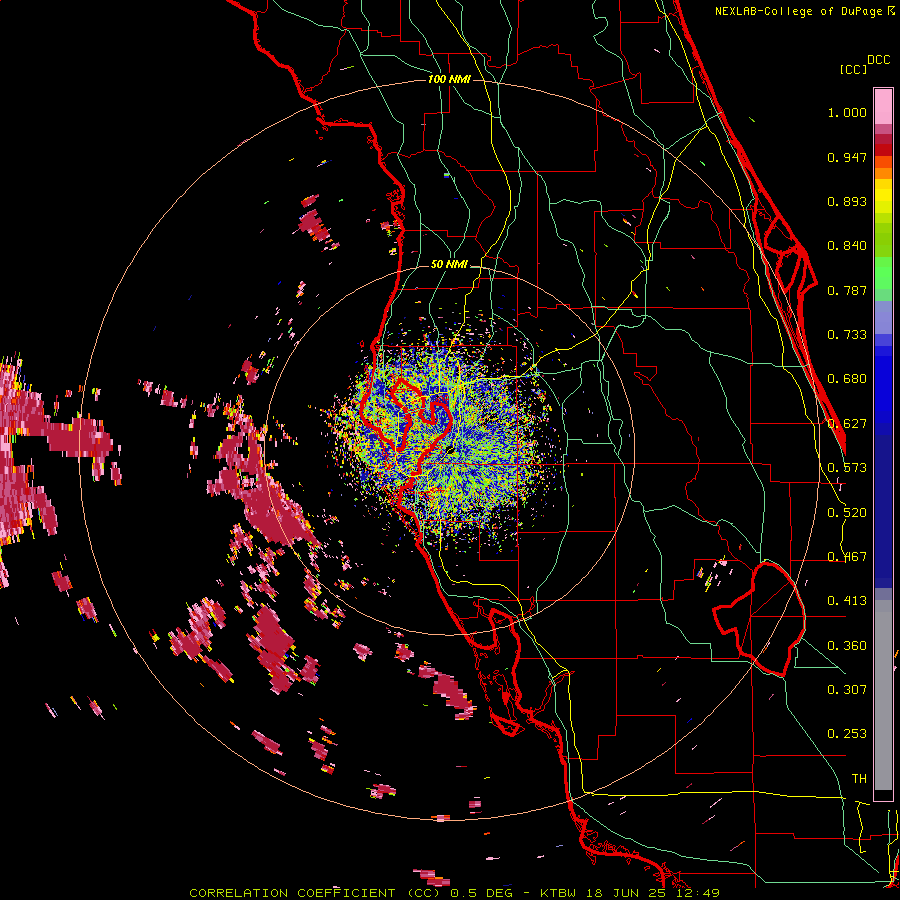900x900 pixels.
Task: Click the KTBW station code in caption
Action: 558,893
